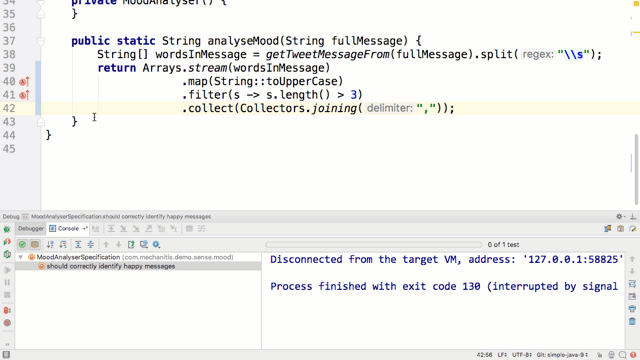The width and height of the screenshot is (640, 360).
Task: Click the editor vertical scrollbar
Action: pos(636,169)
